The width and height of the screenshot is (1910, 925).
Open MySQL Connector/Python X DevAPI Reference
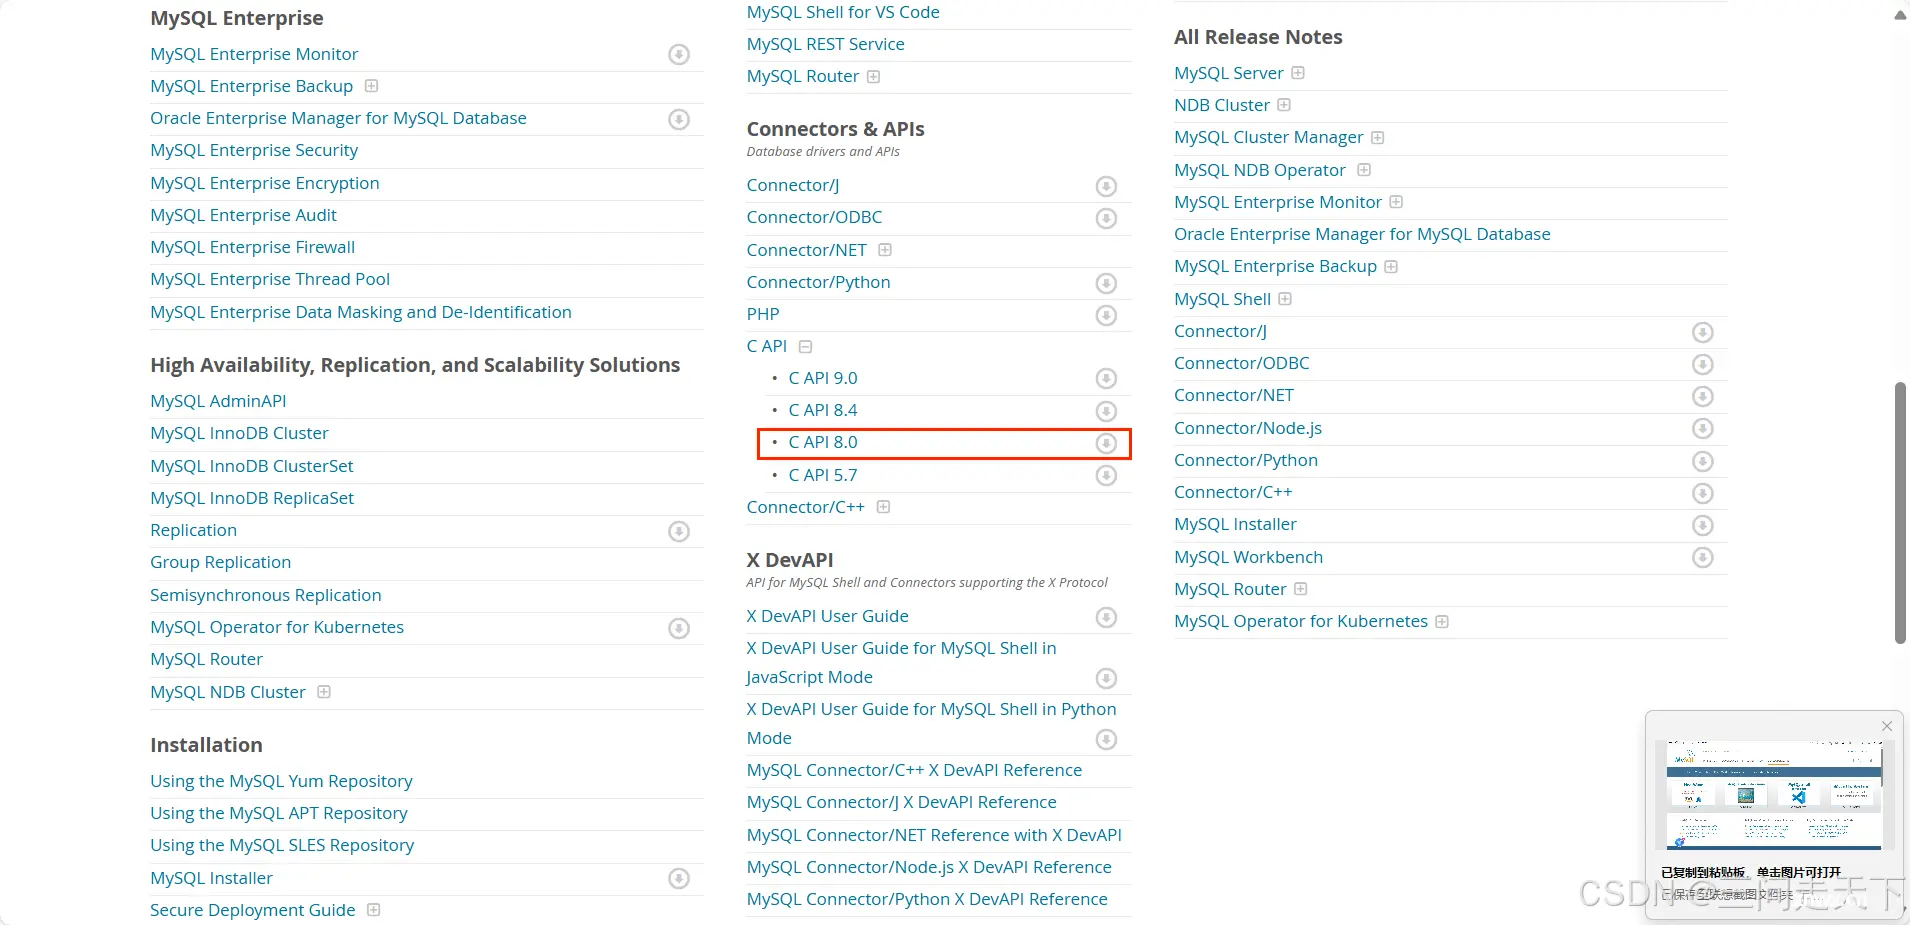pos(927,899)
